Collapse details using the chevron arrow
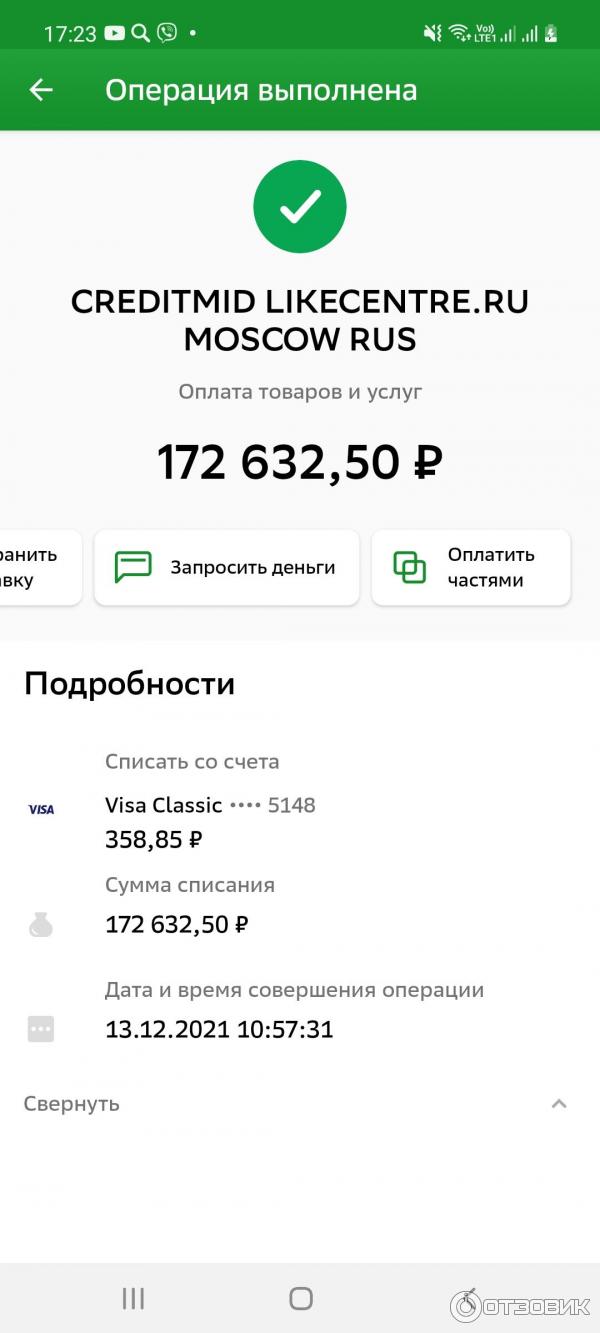 559,1104
